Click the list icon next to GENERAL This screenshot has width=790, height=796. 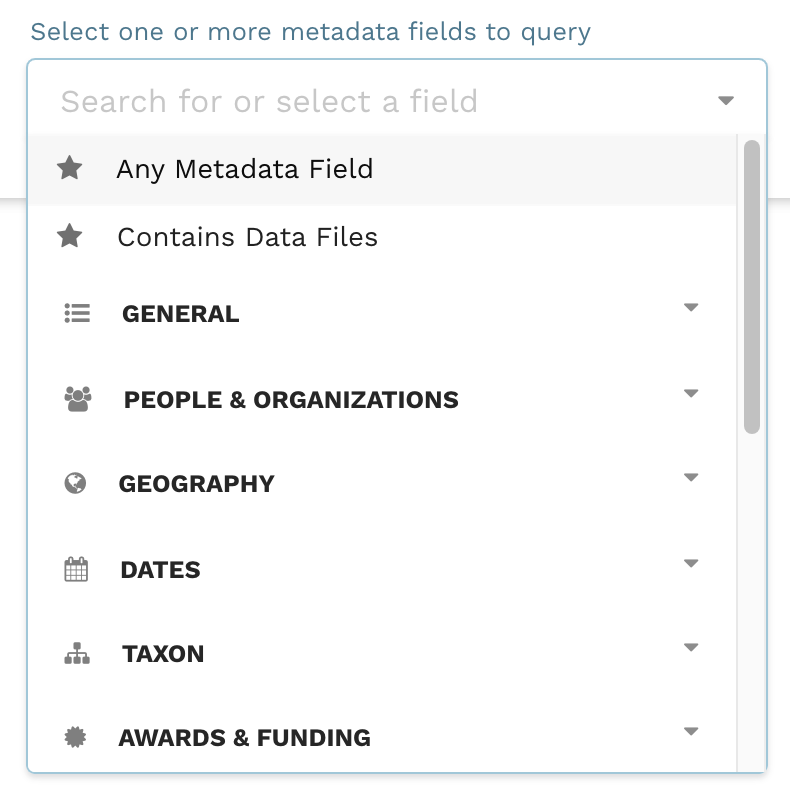tap(77, 313)
